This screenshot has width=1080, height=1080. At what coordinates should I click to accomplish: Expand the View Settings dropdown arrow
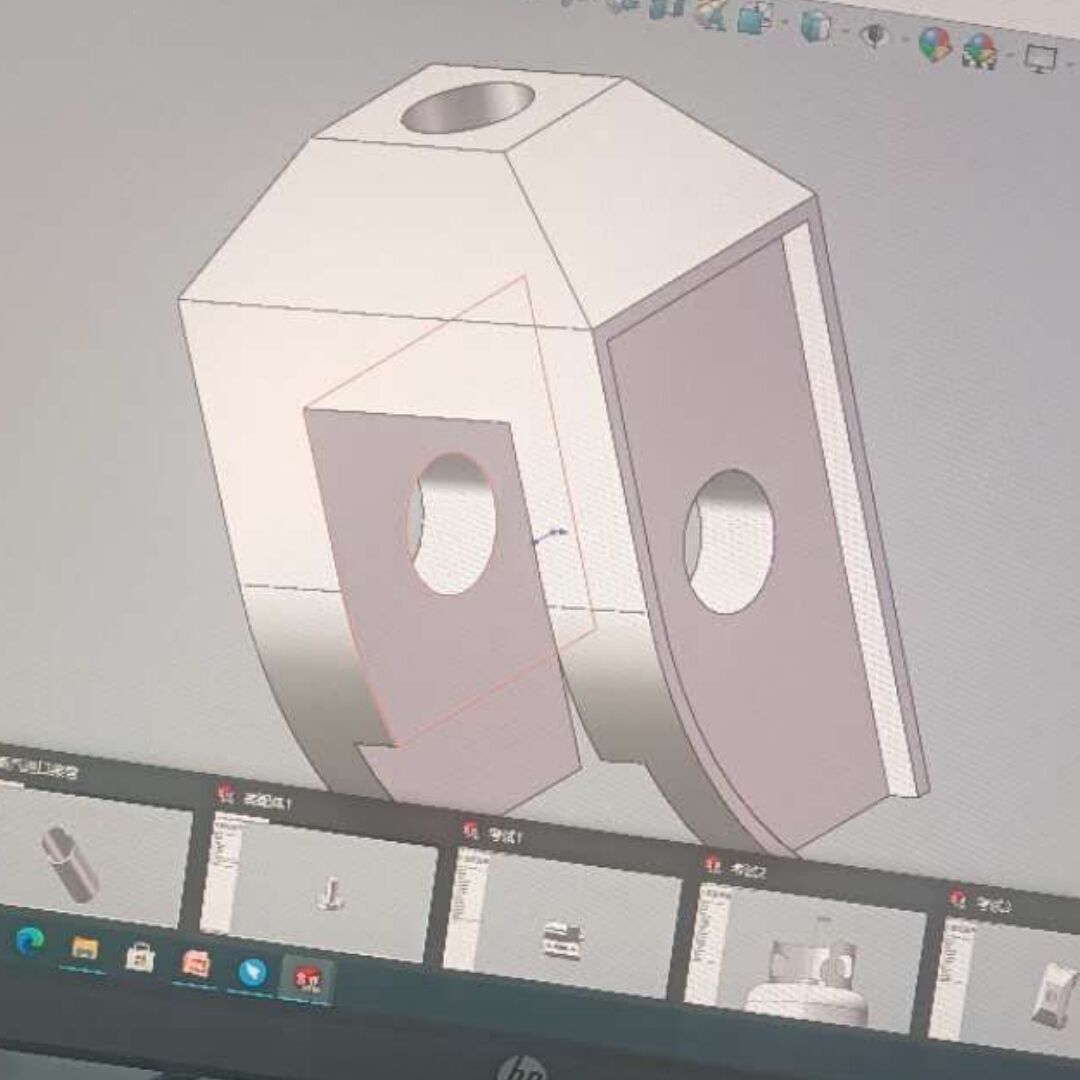(x=1069, y=62)
